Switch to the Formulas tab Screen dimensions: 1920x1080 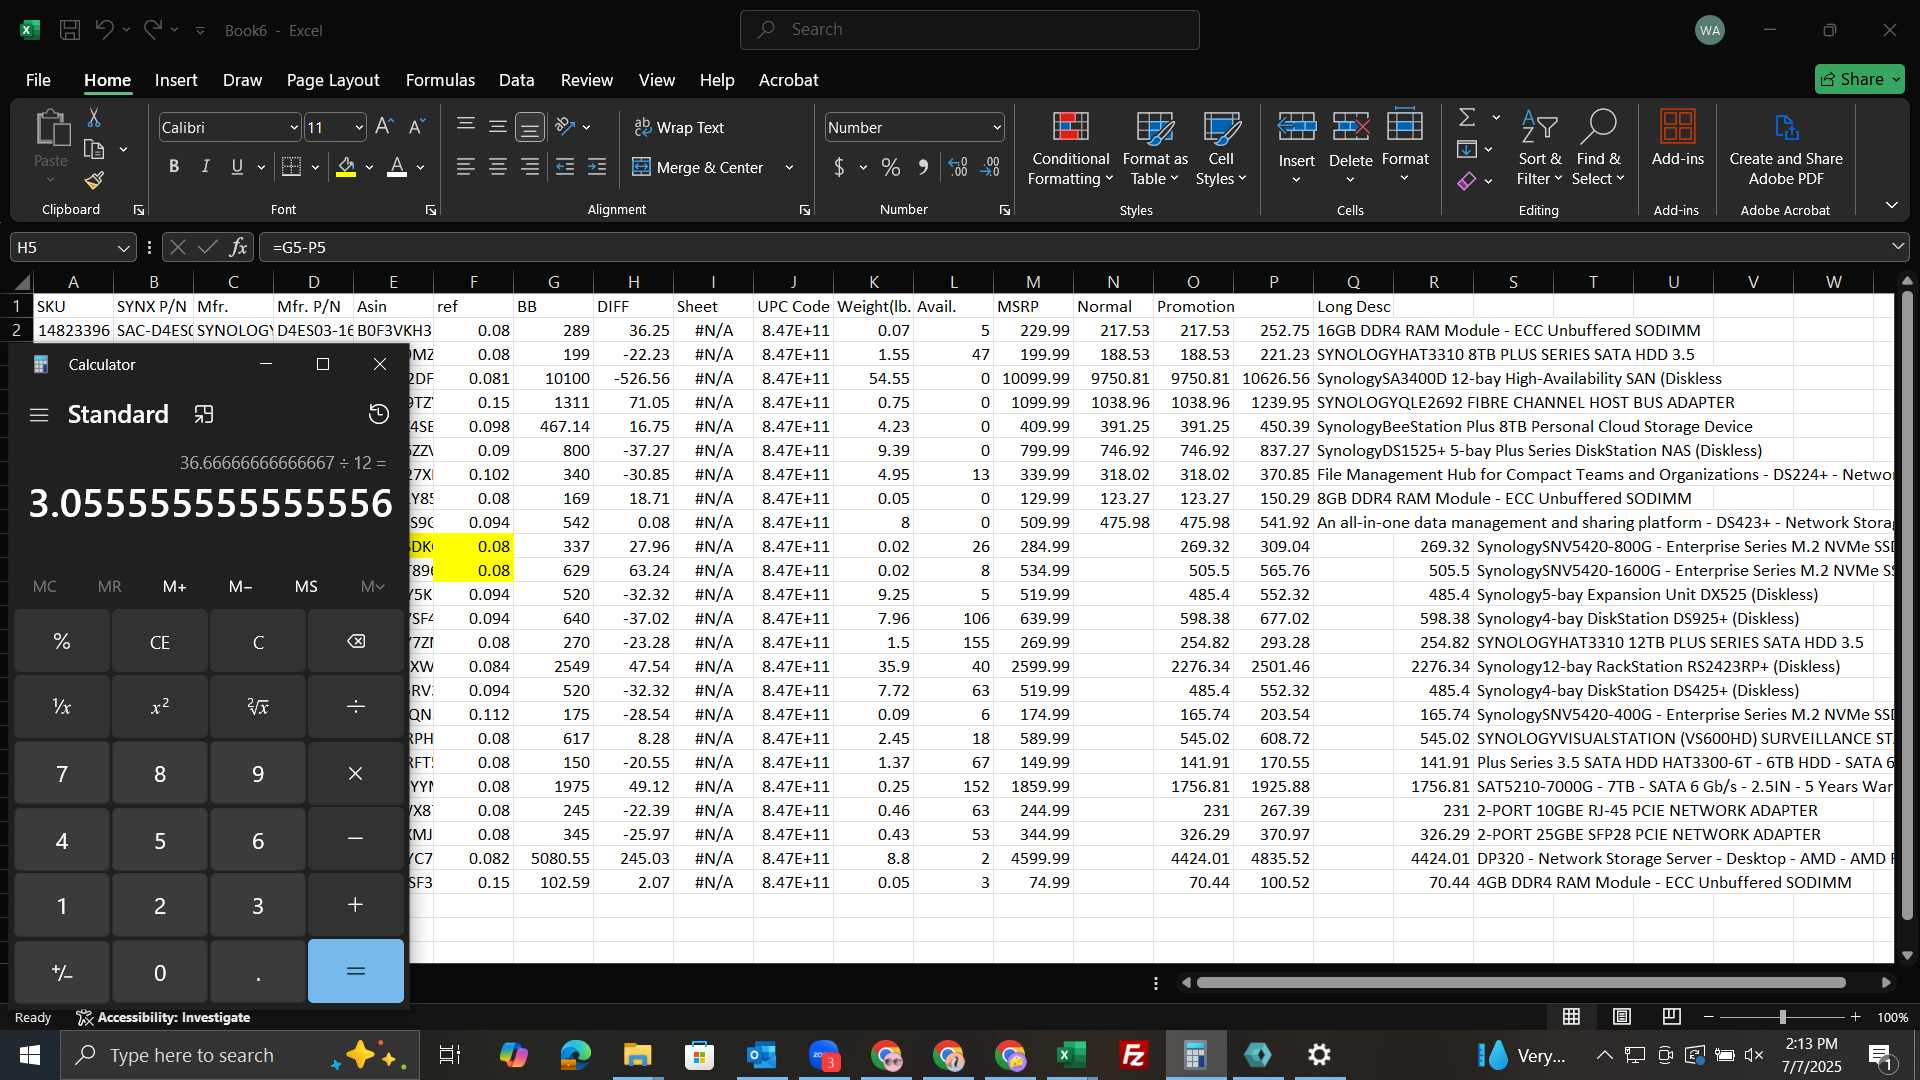coord(440,80)
